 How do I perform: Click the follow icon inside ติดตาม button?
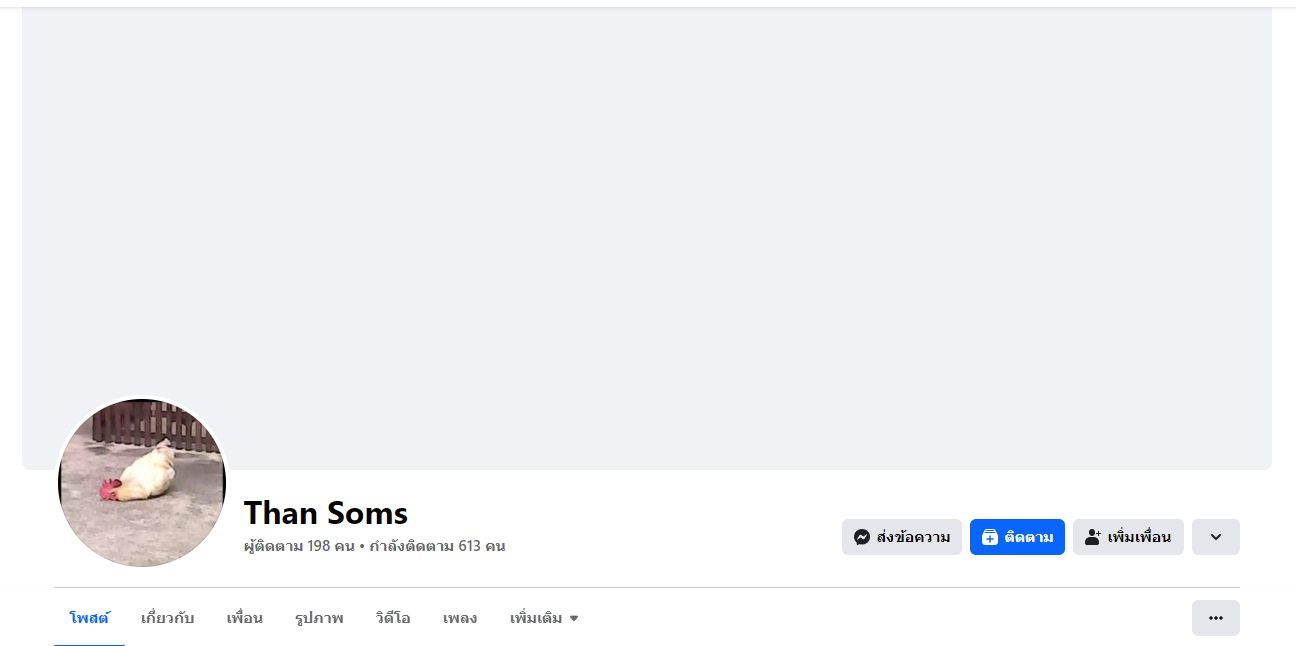990,537
